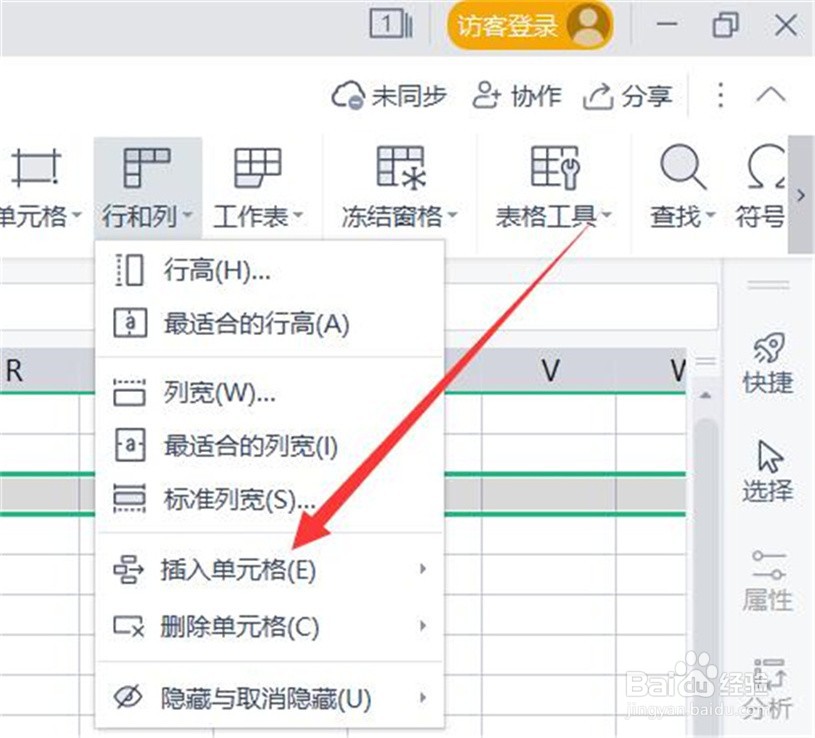Click the auto-fit row height icon

[130, 323]
